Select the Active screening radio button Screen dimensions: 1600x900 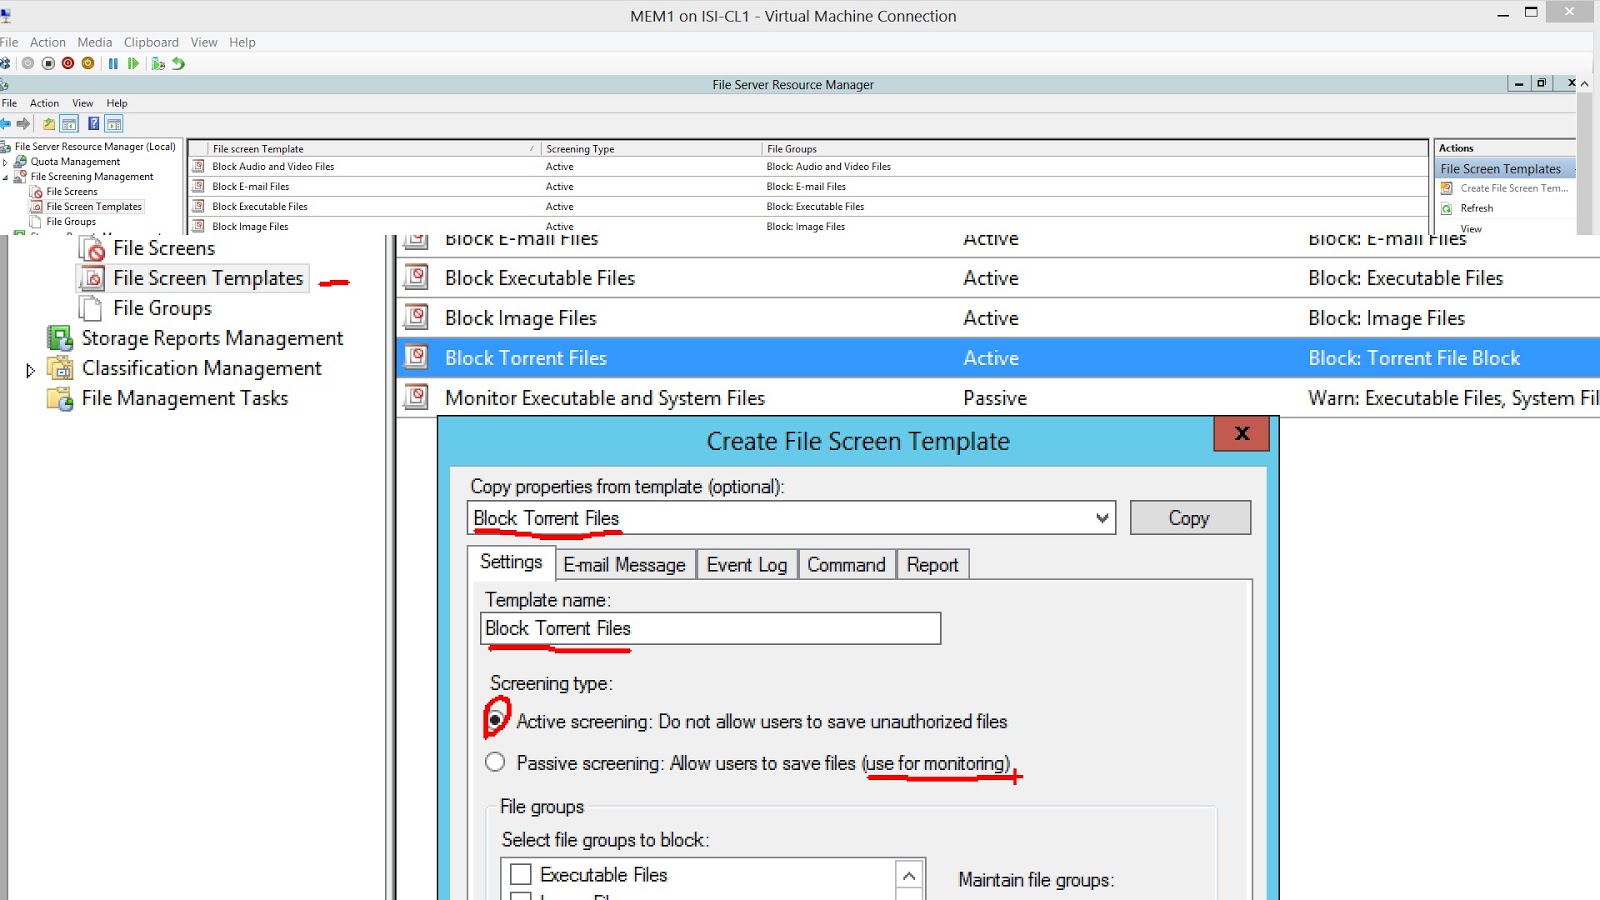coord(496,721)
